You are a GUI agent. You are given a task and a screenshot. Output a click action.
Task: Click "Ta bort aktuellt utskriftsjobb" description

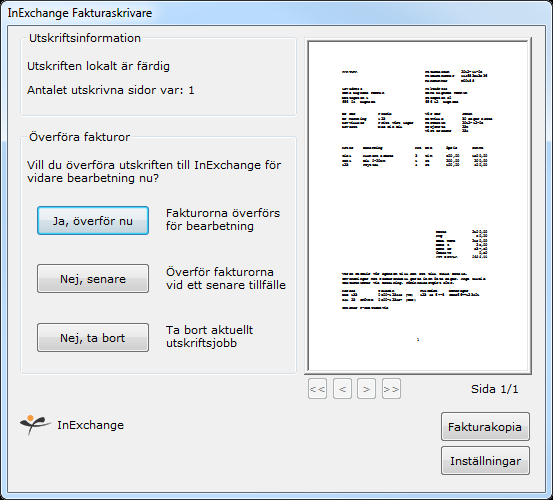(x=209, y=336)
